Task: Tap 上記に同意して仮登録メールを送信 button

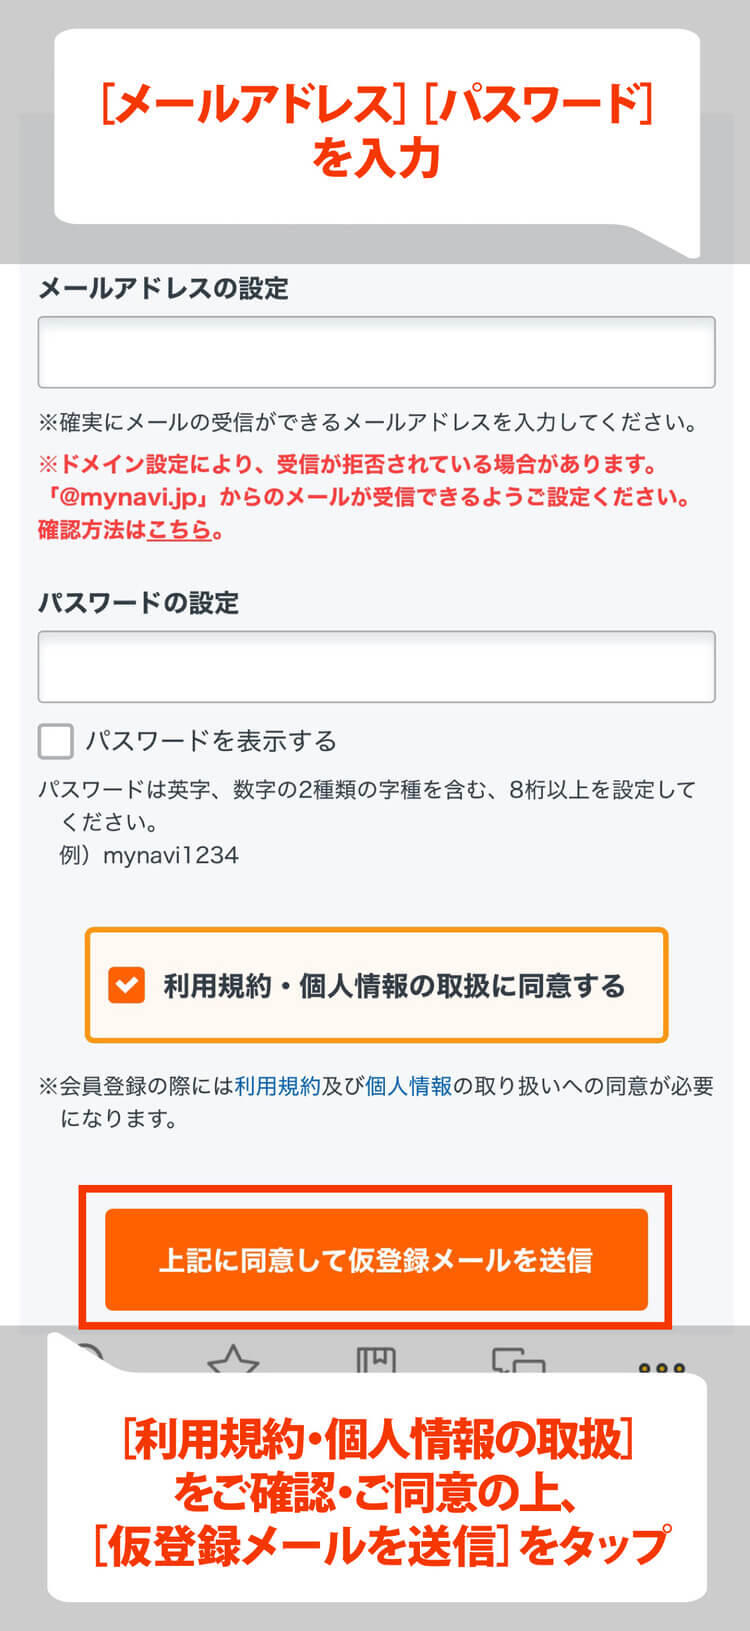Action: coord(375,1261)
